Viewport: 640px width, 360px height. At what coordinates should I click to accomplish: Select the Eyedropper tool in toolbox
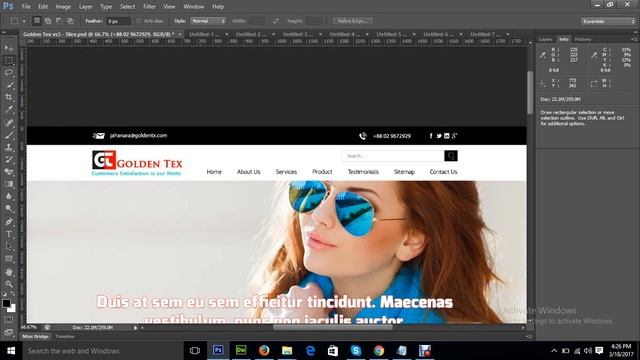click(9, 109)
